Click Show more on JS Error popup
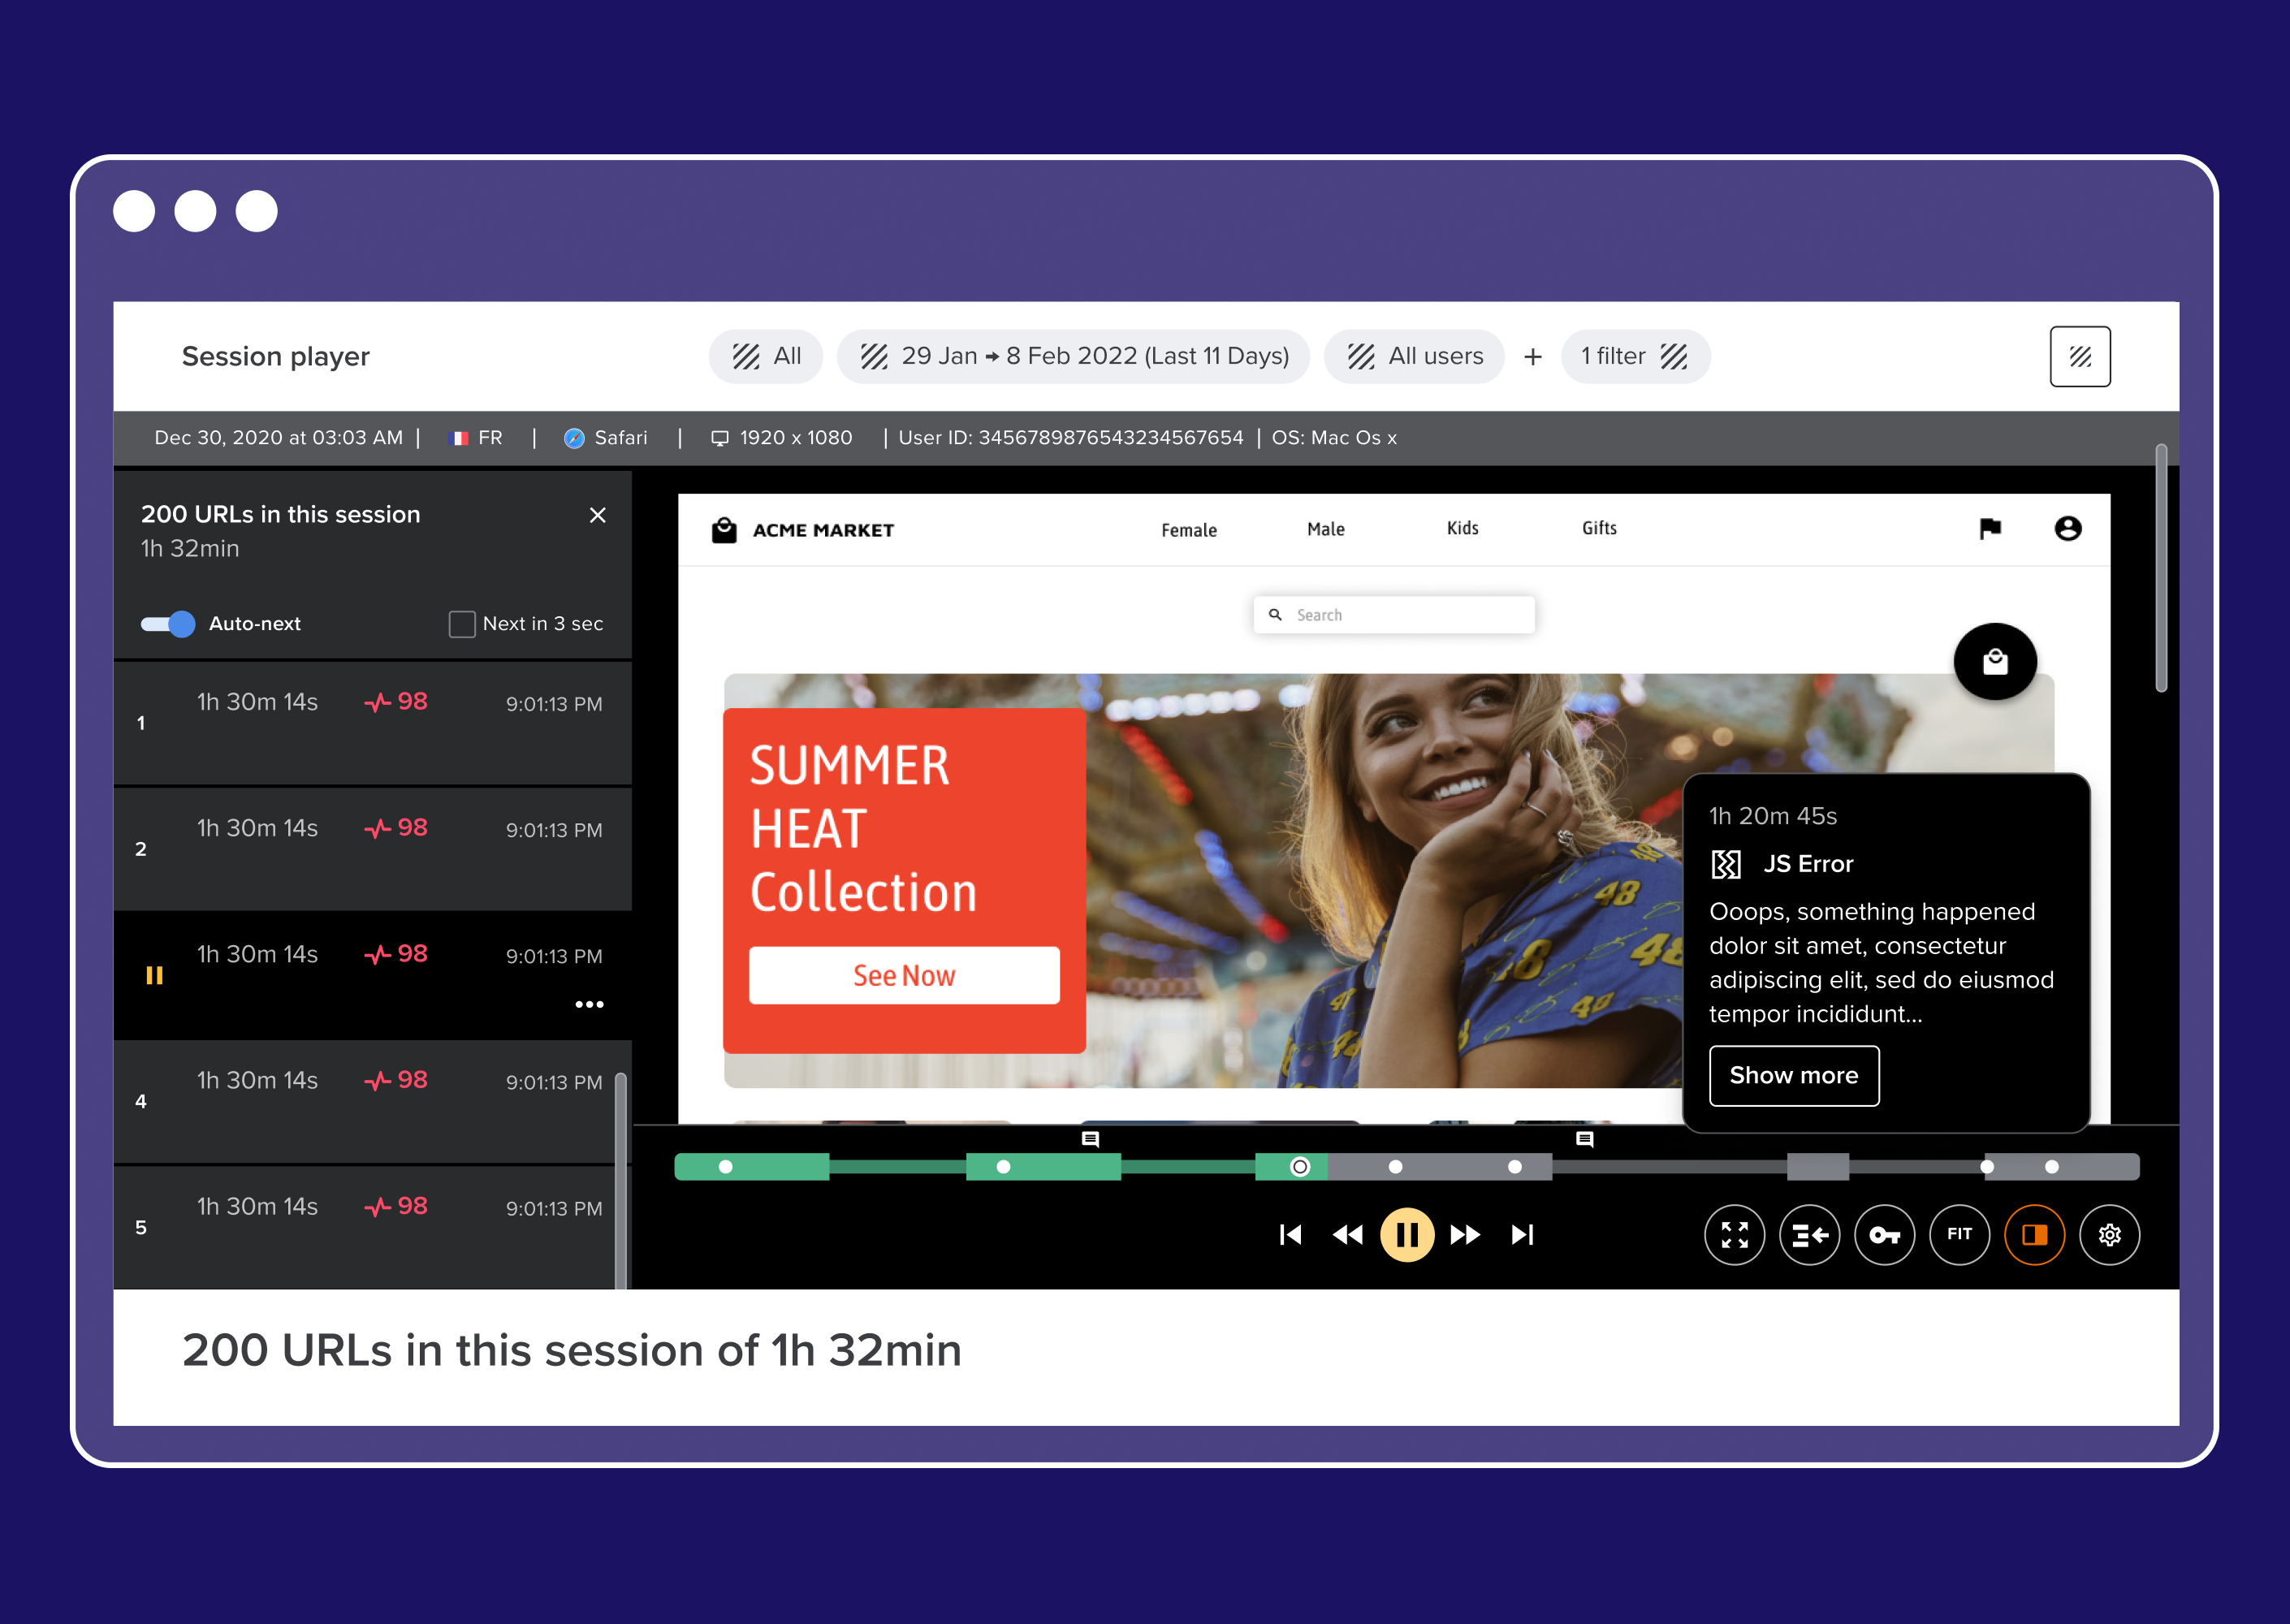 (1793, 1076)
